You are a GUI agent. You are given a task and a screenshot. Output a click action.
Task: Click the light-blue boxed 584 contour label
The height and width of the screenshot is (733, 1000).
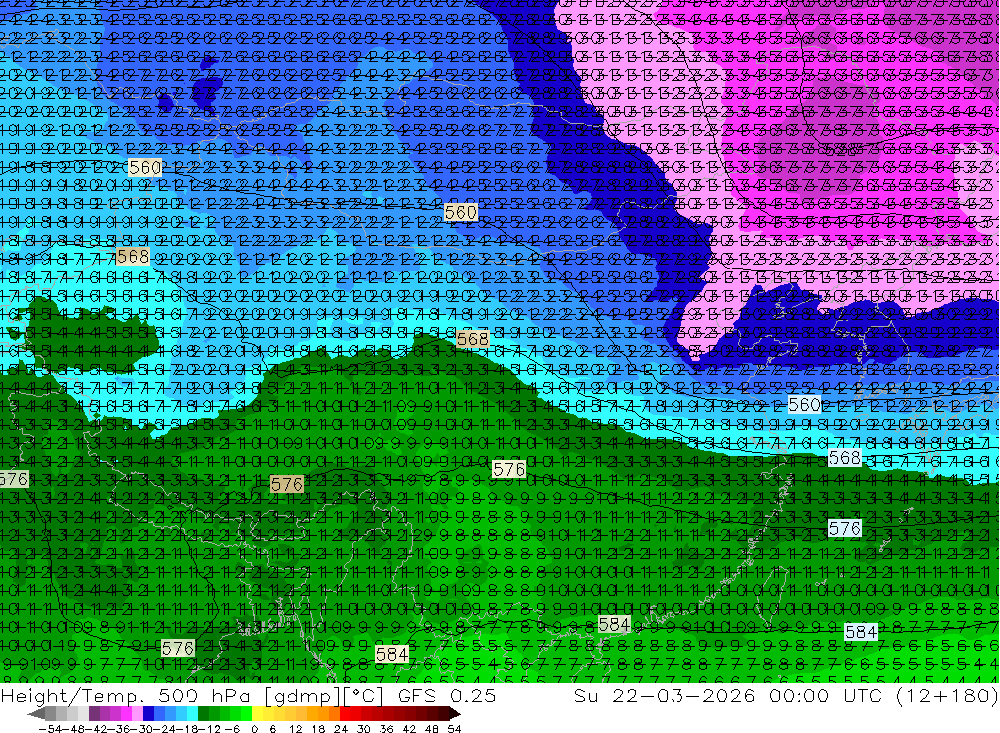click(x=861, y=632)
